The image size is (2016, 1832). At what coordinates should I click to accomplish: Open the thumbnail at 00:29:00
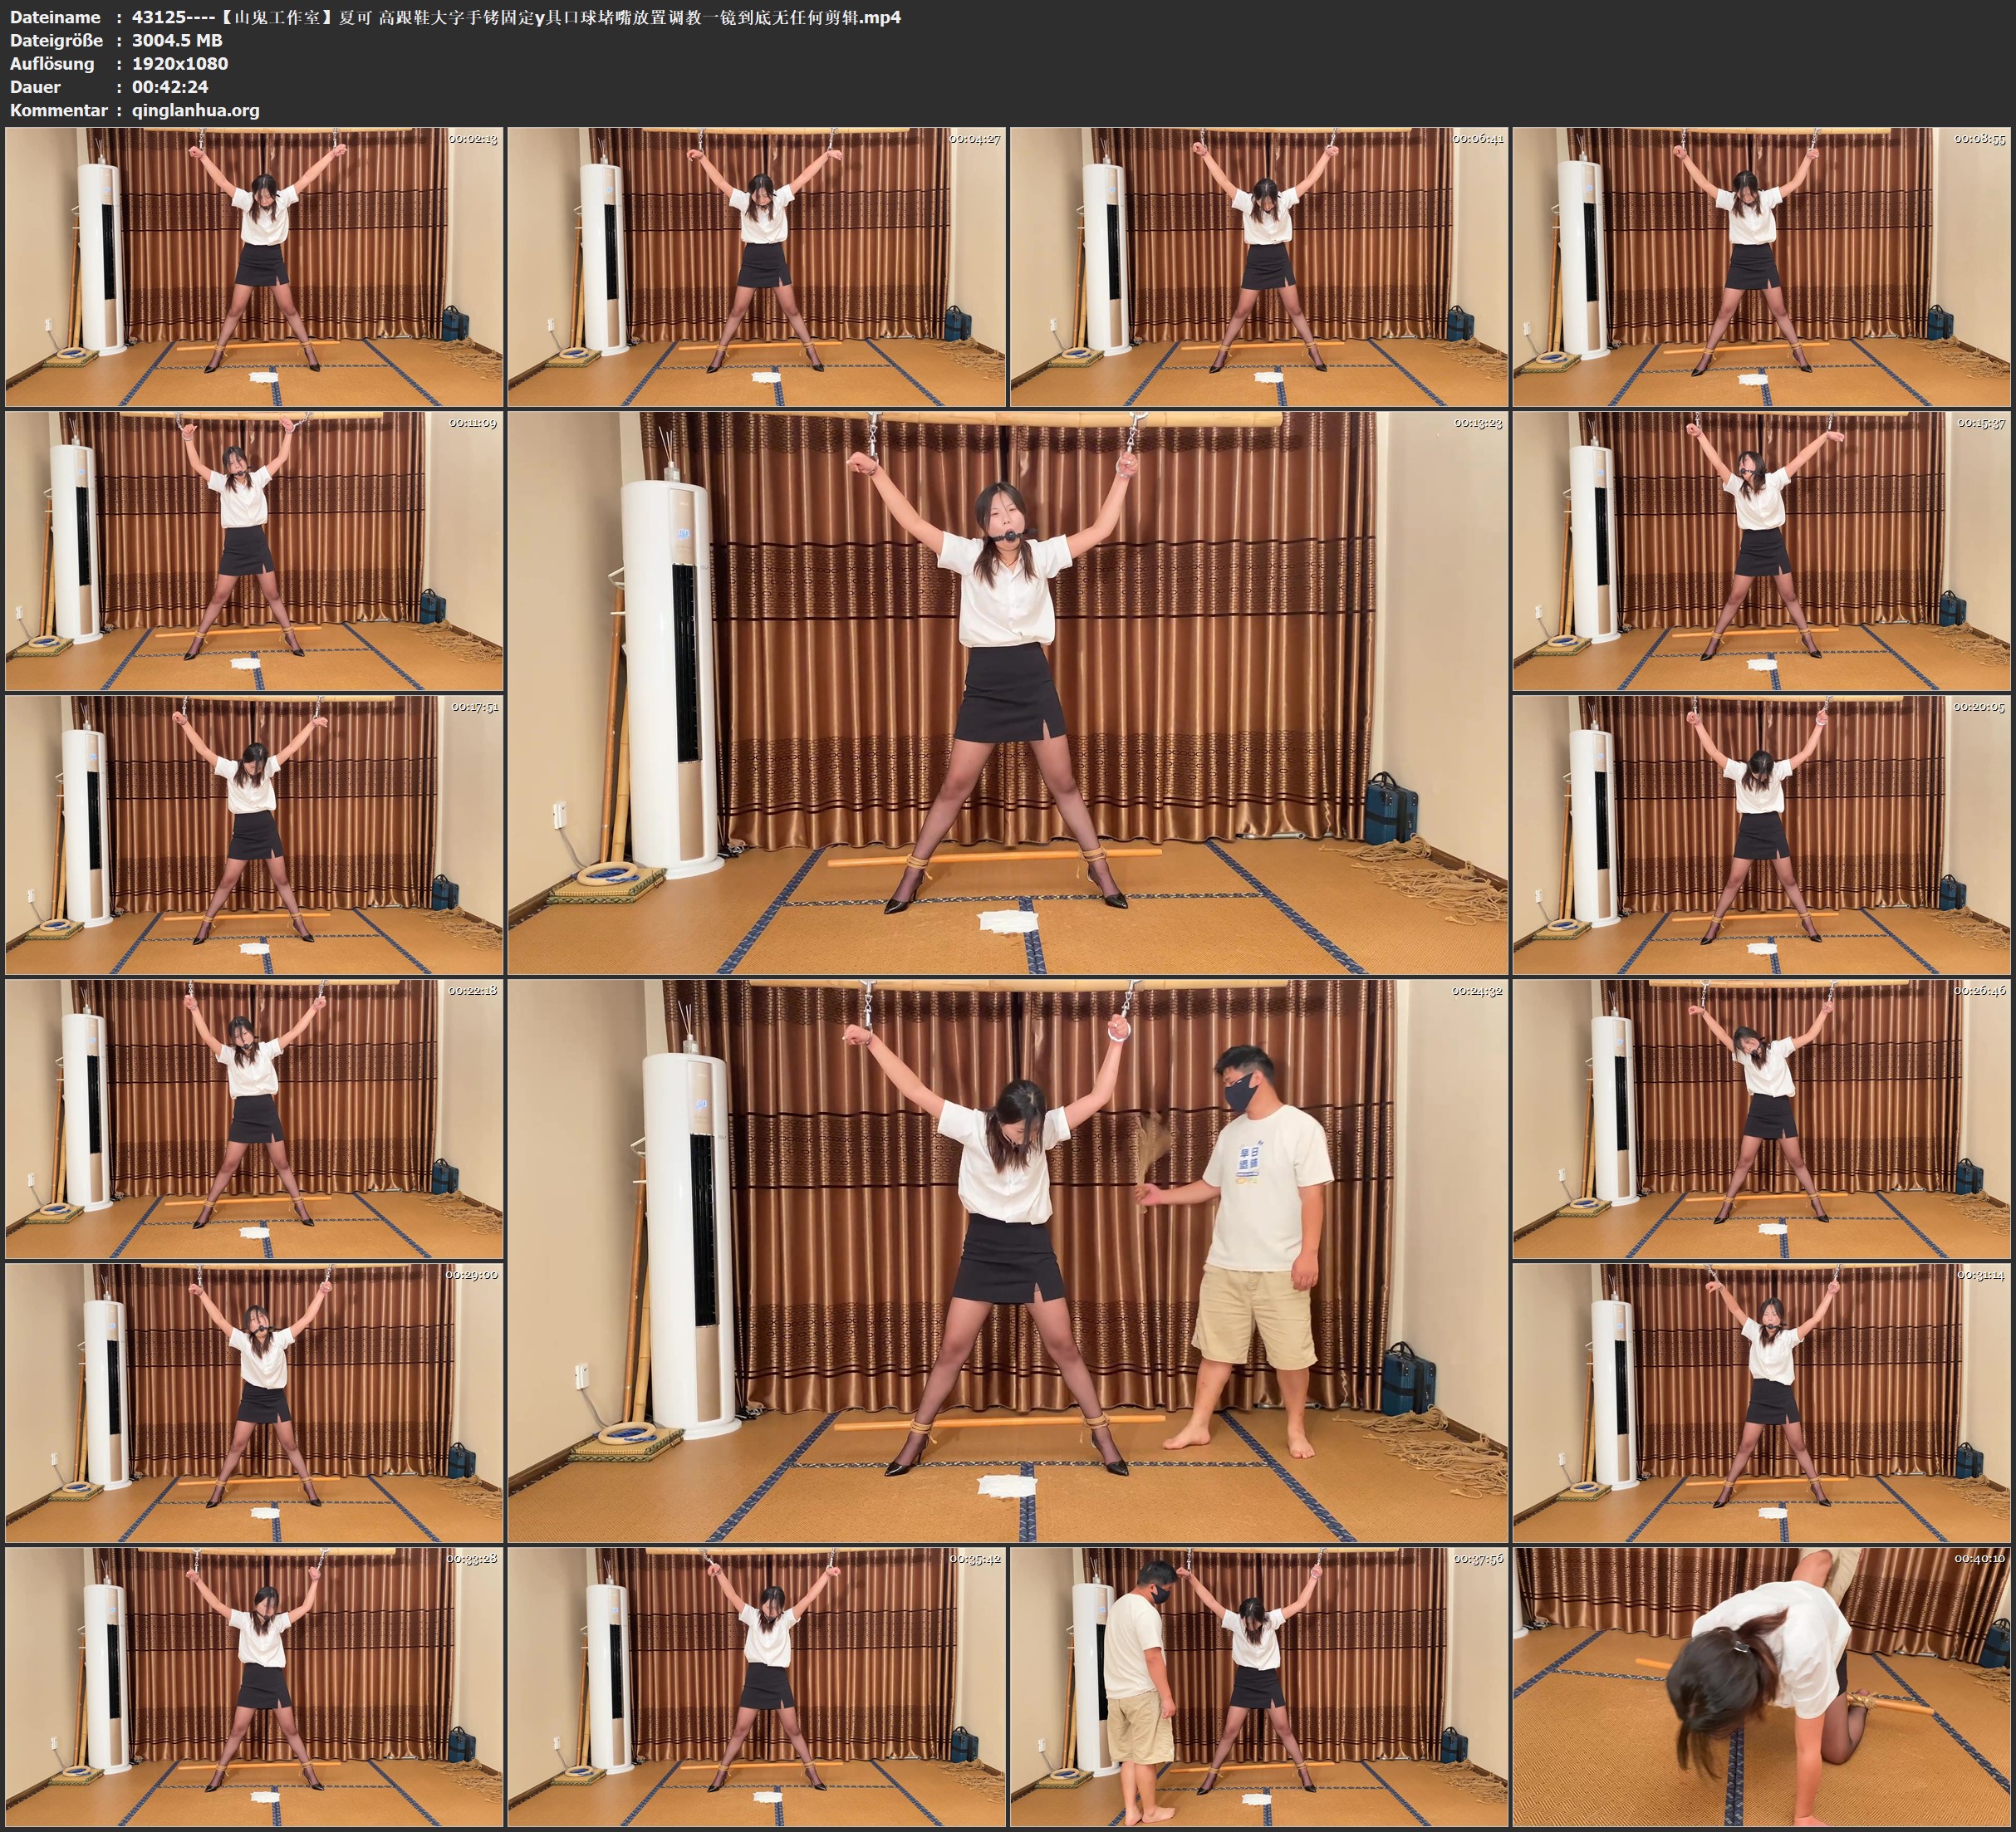pyautogui.click(x=254, y=1402)
